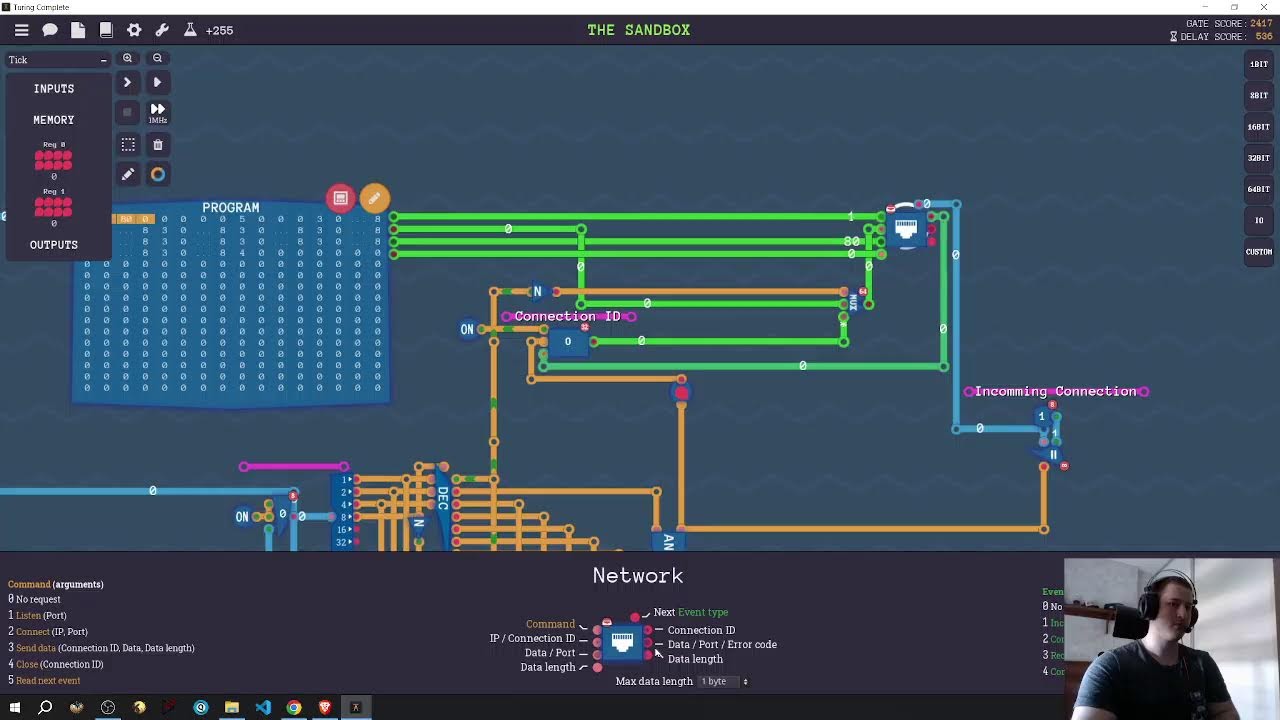Click Read next event command text
Image resolution: width=1280 pixels, height=720 pixels.
pyautogui.click(x=48, y=680)
